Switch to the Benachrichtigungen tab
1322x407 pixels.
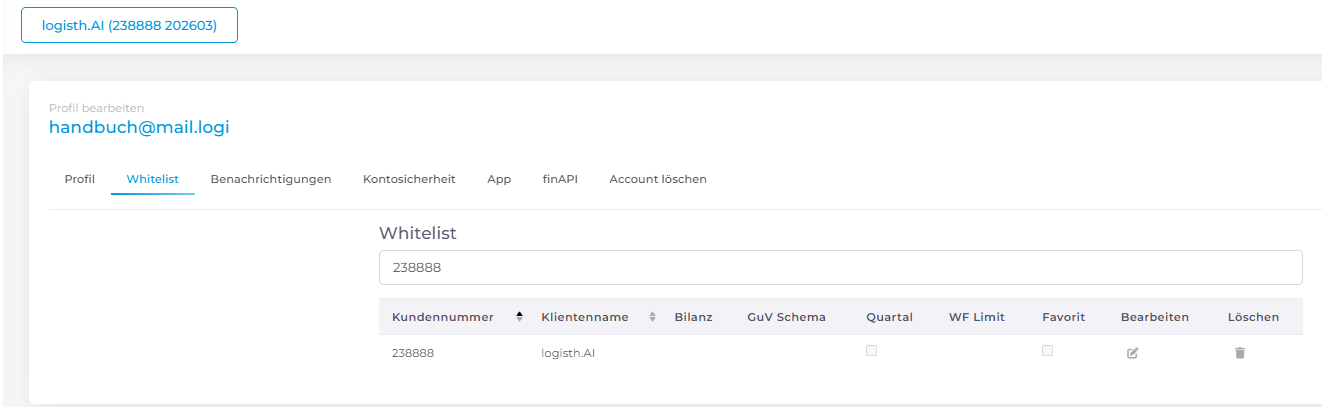pyautogui.click(x=271, y=179)
